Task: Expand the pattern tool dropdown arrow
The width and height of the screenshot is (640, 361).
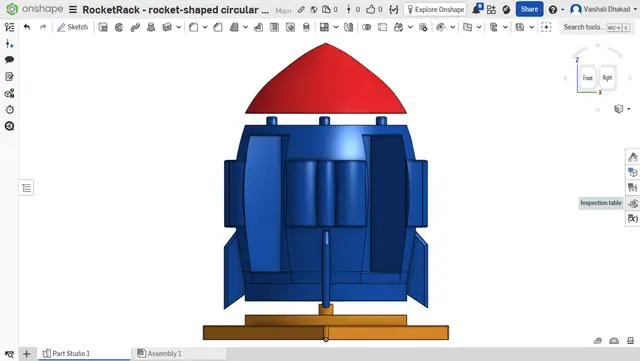Action: (336, 27)
